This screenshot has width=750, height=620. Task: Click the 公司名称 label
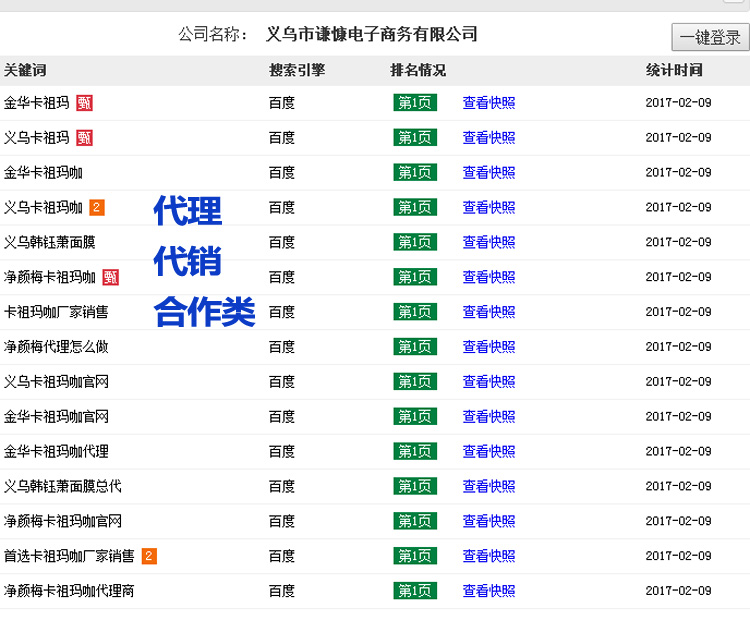pos(213,34)
